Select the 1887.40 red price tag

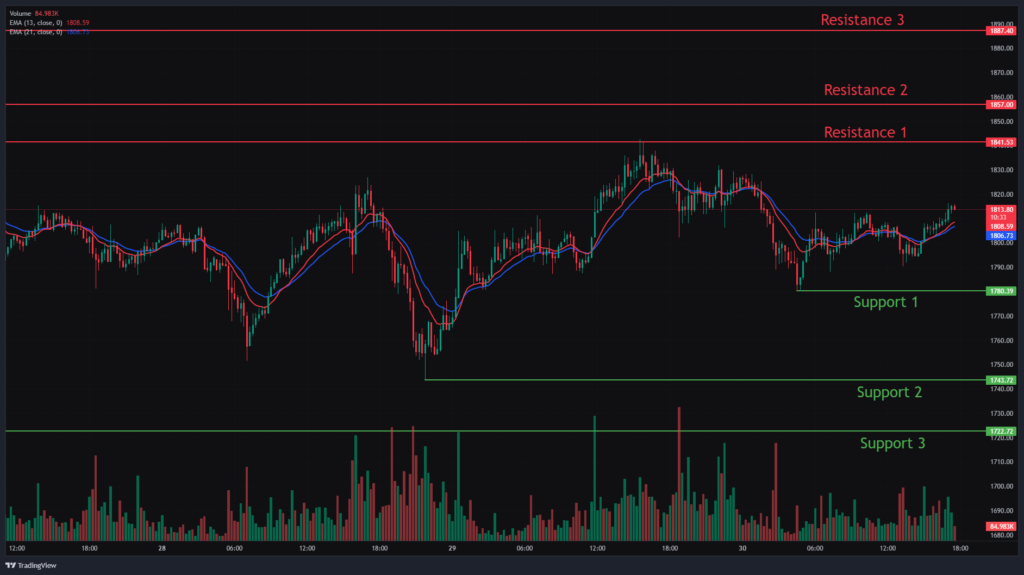pos(1000,31)
